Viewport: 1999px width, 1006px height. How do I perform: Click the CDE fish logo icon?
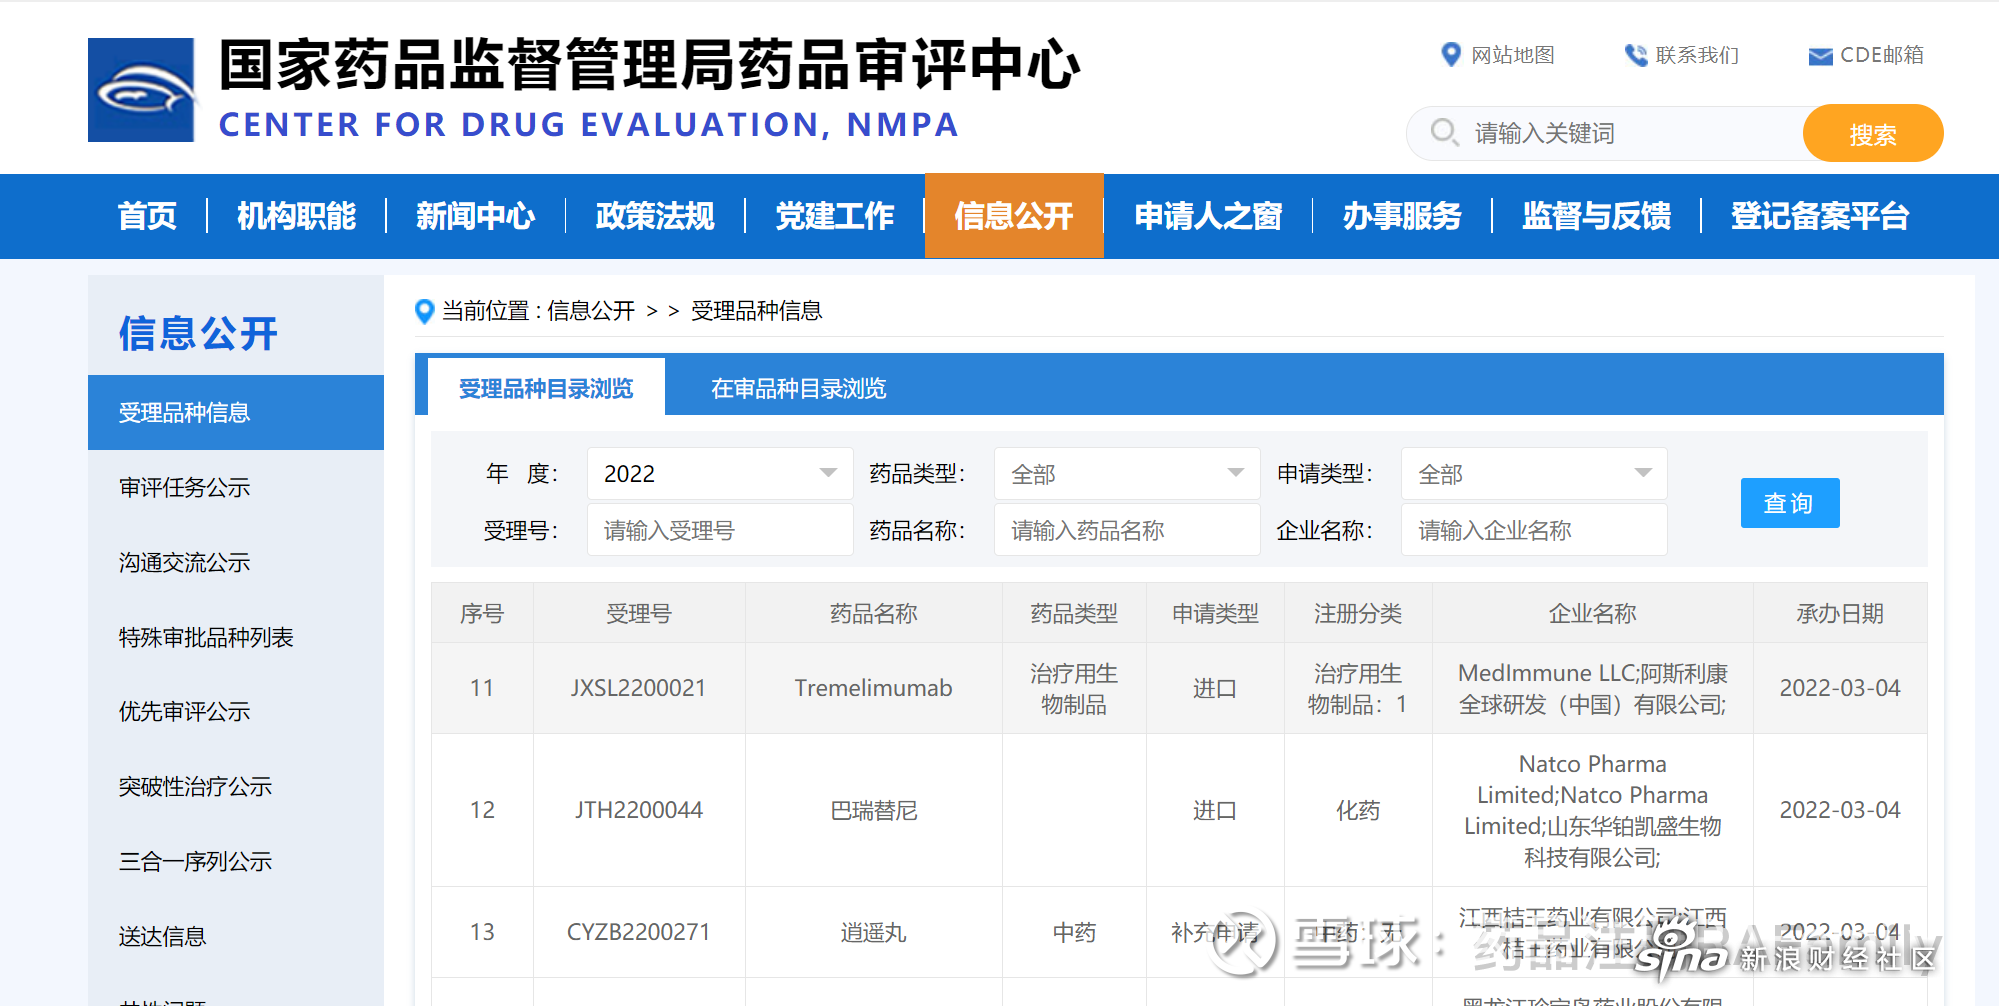pyautogui.click(x=142, y=90)
